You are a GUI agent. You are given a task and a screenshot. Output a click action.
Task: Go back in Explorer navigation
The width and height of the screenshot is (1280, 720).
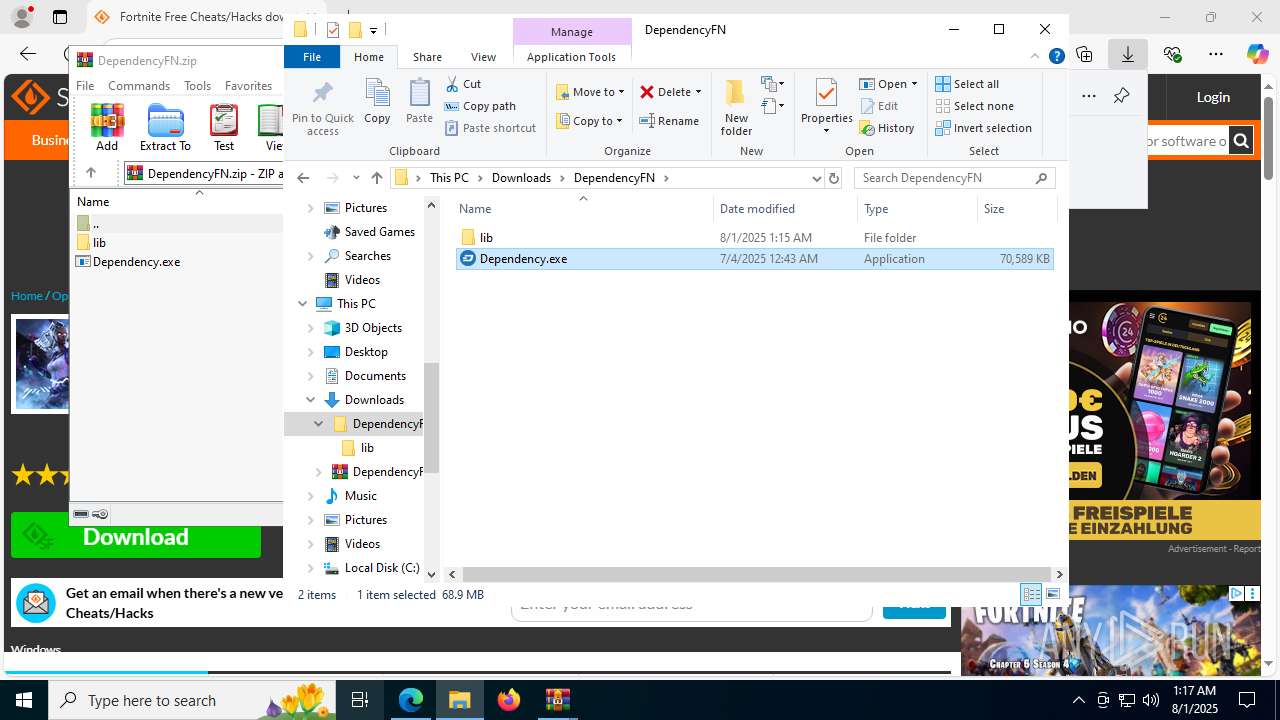pyautogui.click(x=303, y=178)
